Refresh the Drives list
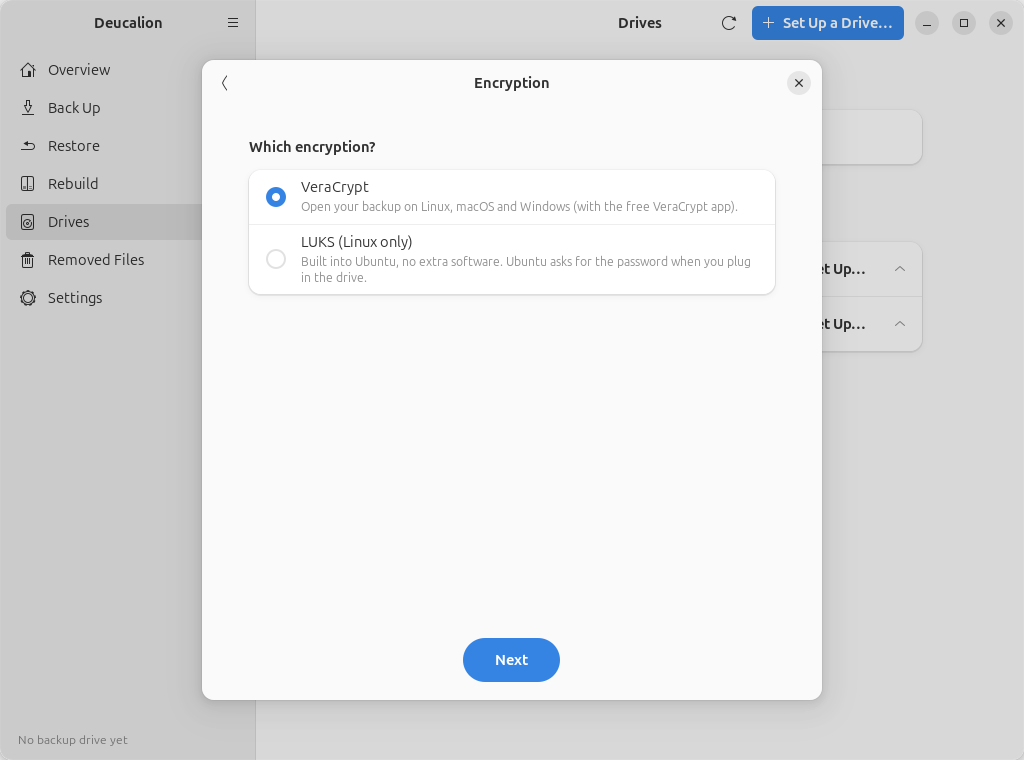Screen dimensions: 1024x760 (x=729, y=23)
